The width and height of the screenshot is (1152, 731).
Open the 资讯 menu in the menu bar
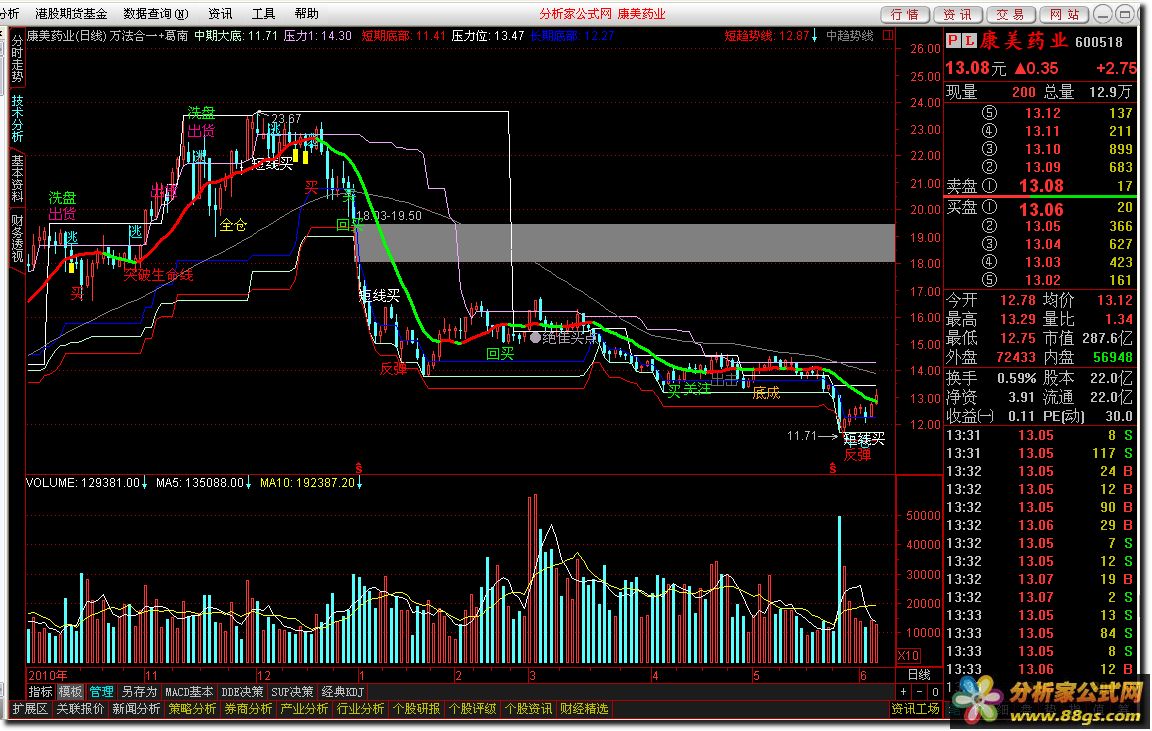[x=220, y=13]
